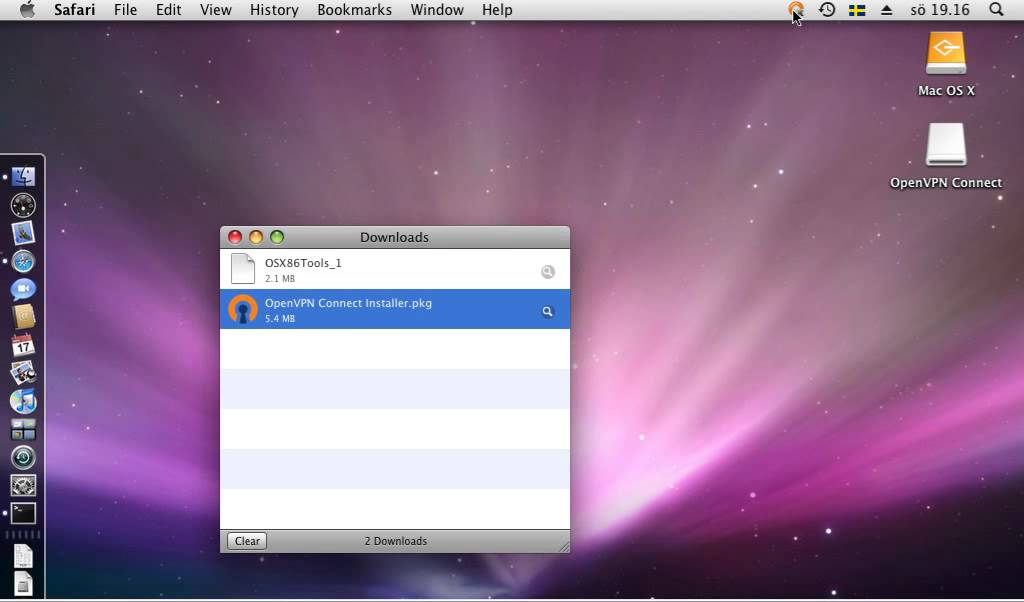This screenshot has height=602, width=1024.
Task: Reveal OSX86Tools_1 in Finder magnifier
Action: point(548,272)
